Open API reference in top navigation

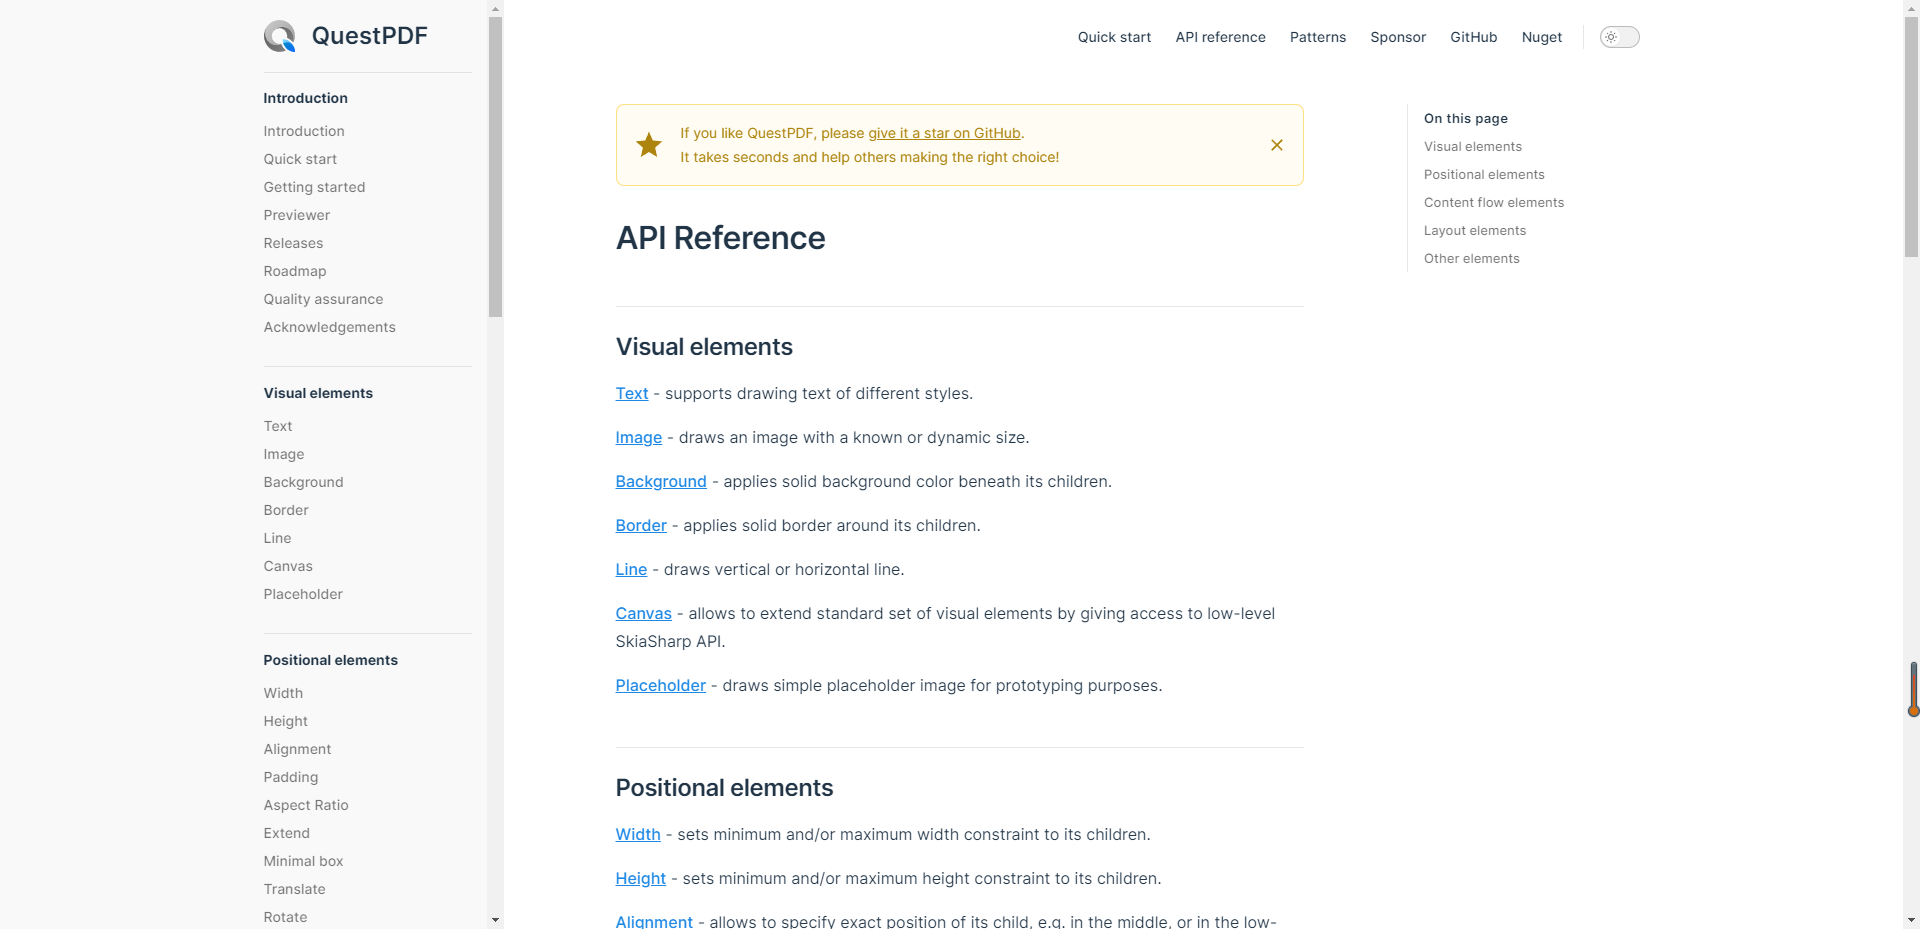(1220, 37)
